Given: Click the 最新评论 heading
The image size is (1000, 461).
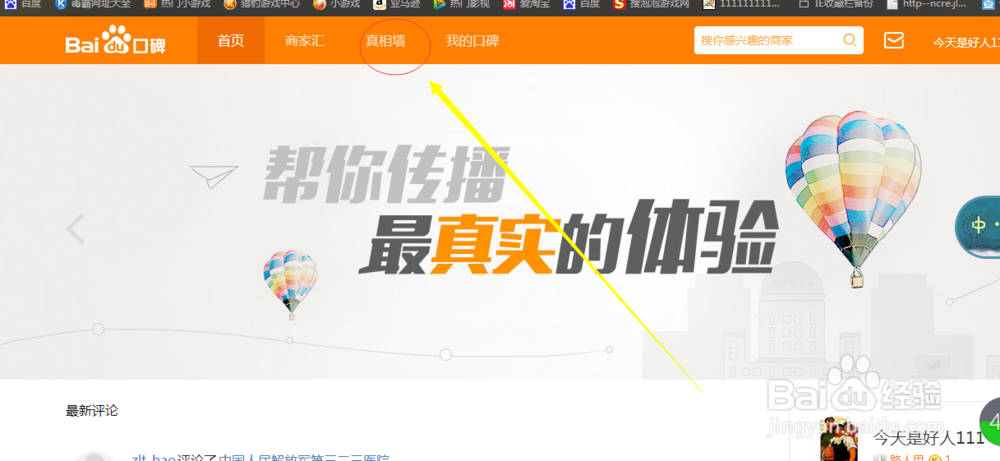Looking at the screenshot, I should tap(92, 411).
